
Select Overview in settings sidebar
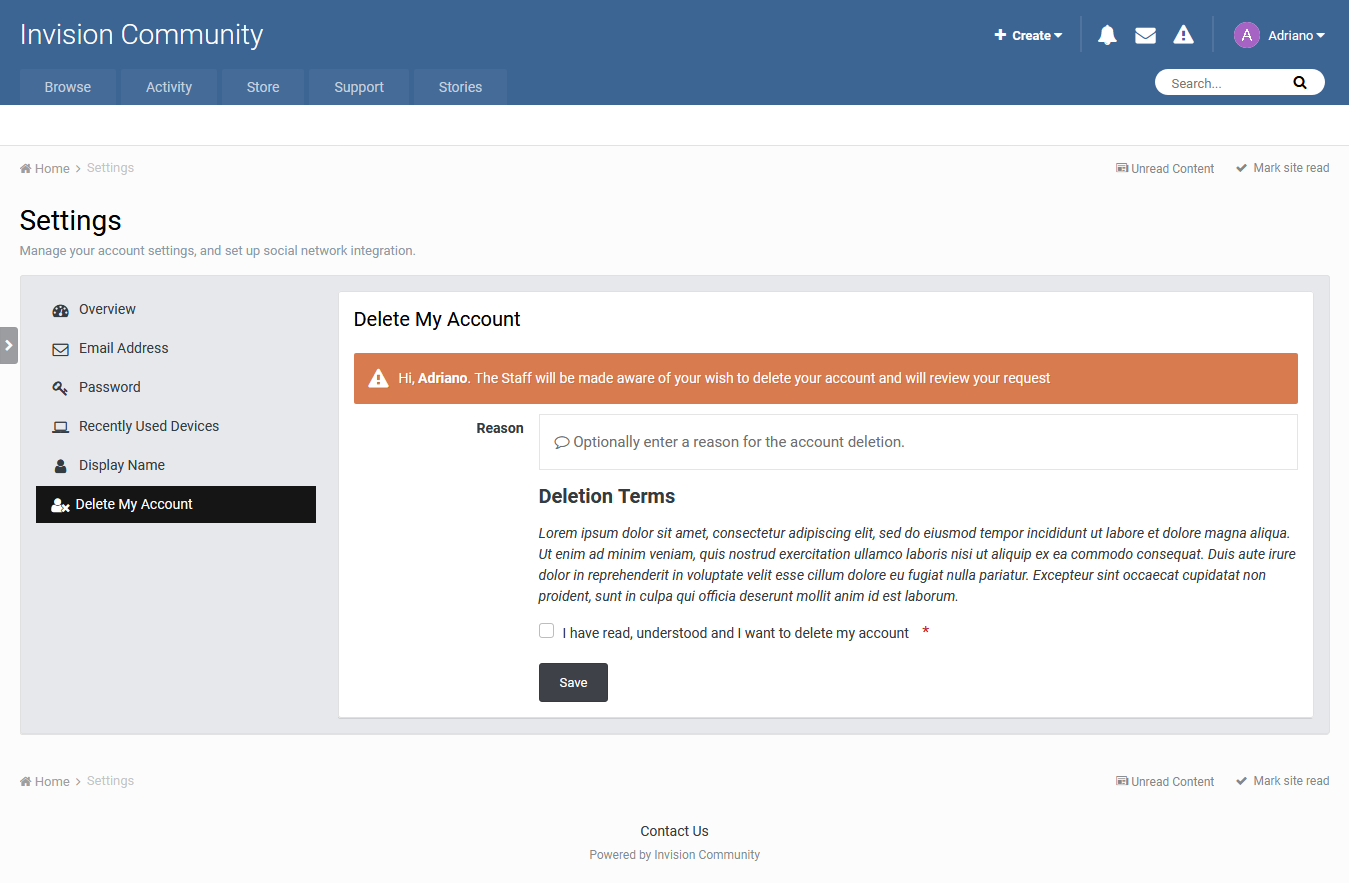pyautogui.click(x=176, y=310)
